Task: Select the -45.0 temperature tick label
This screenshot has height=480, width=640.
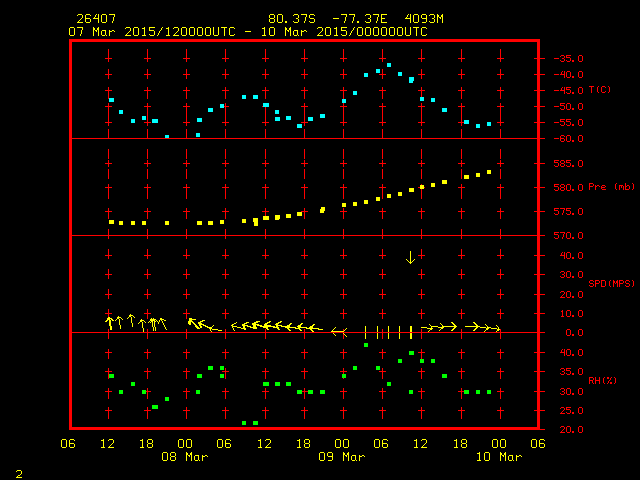Action: 569,91
